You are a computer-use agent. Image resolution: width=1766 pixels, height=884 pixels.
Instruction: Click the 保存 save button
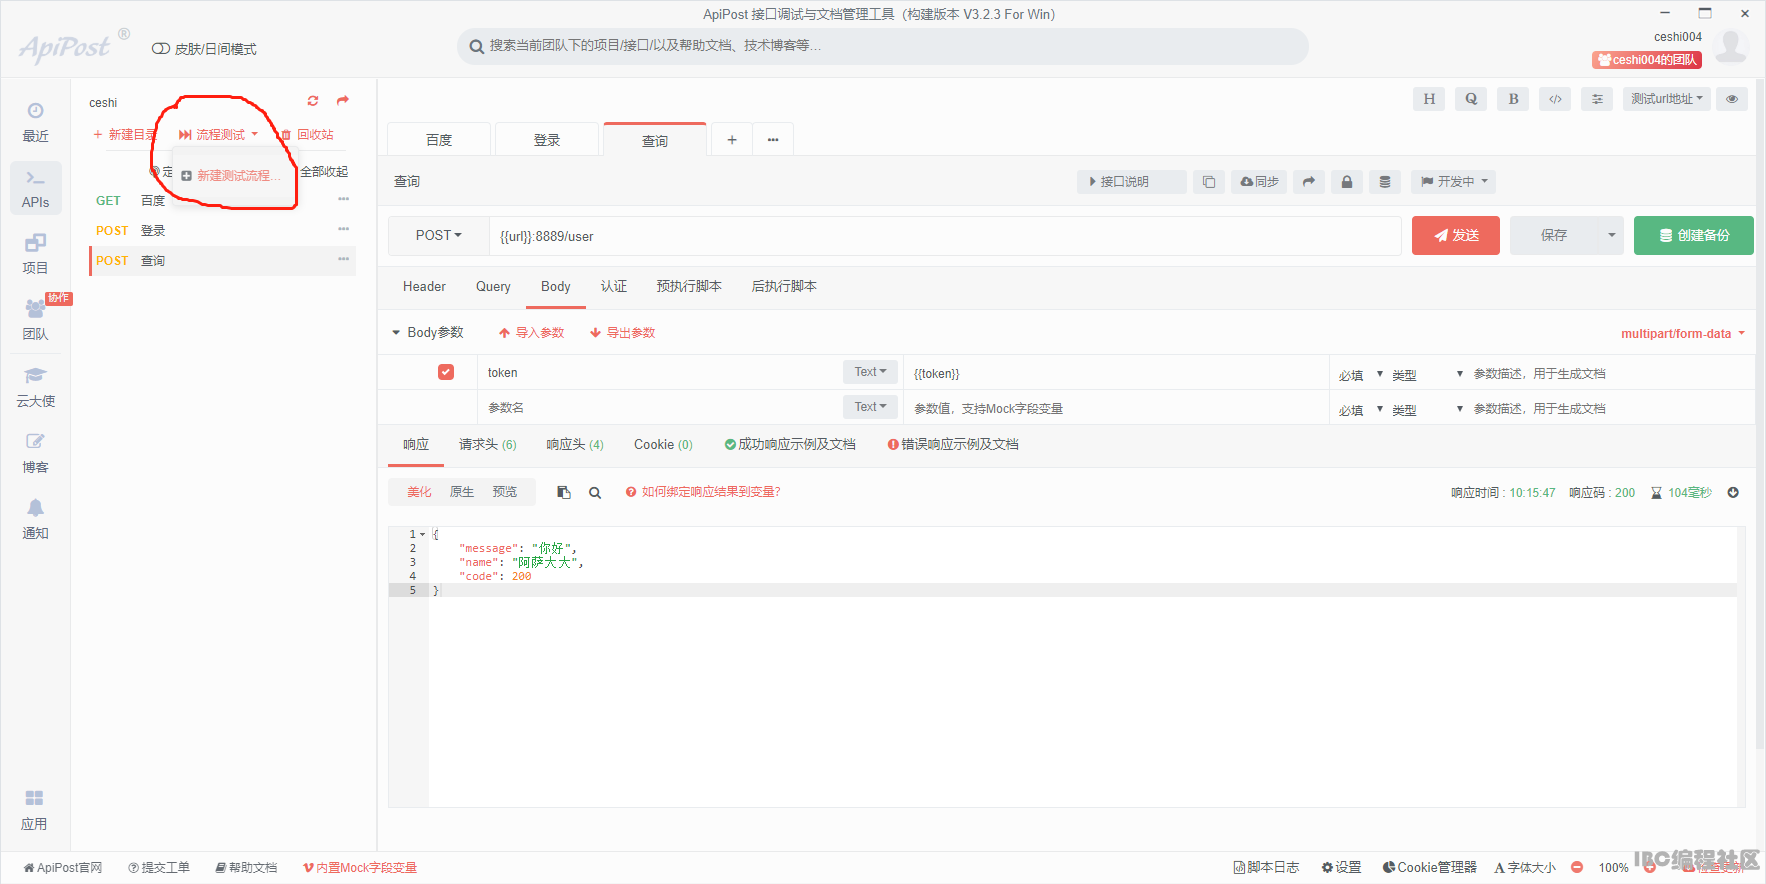pyautogui.click(x=1554, y=236)
